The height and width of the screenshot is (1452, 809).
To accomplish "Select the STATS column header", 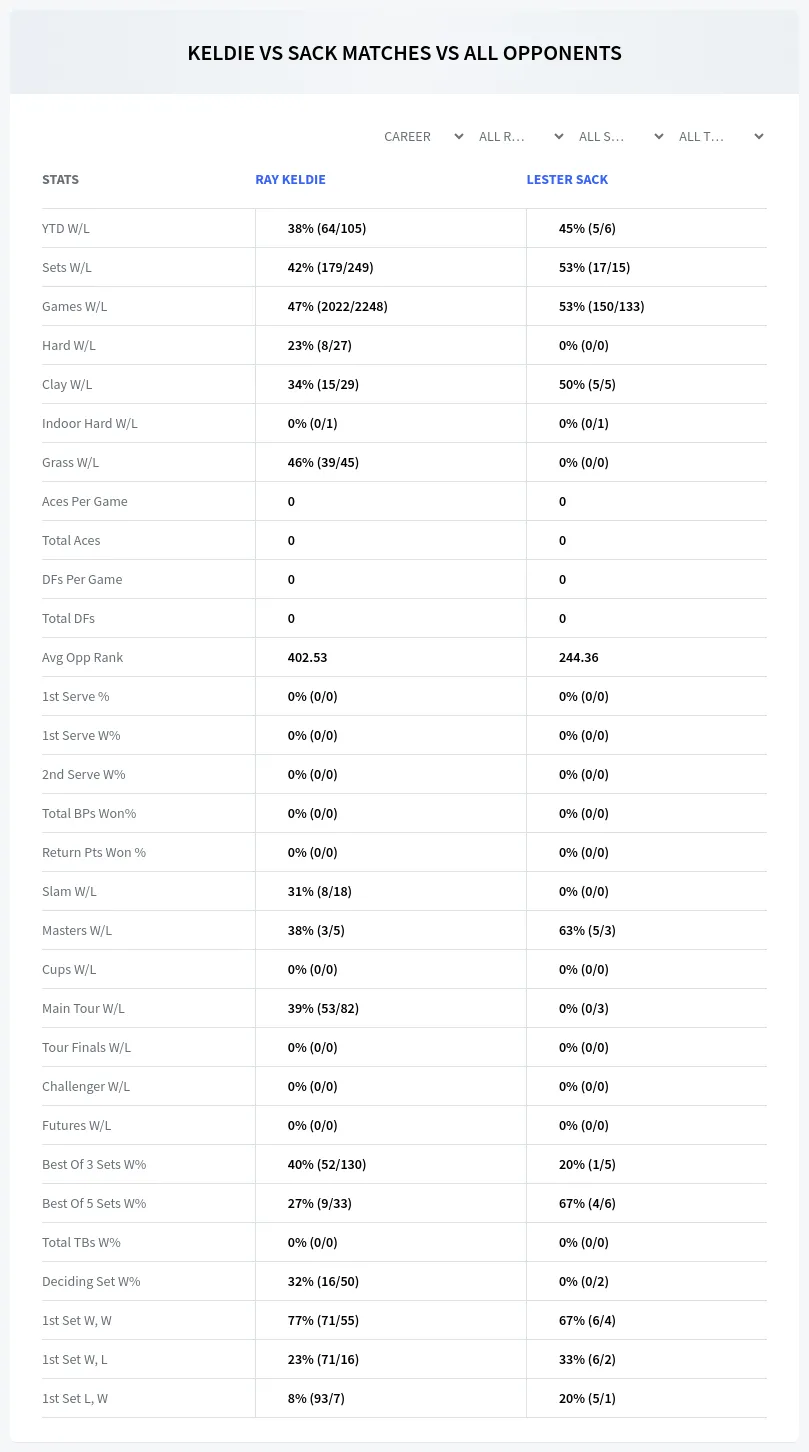I will (x=60, y=180).
